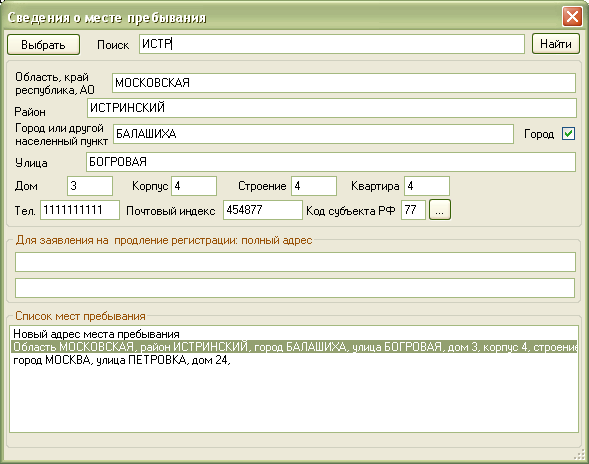Close the dialog with the red X
Viewport: 589px width, 464px height.
[x=572, y=17]
